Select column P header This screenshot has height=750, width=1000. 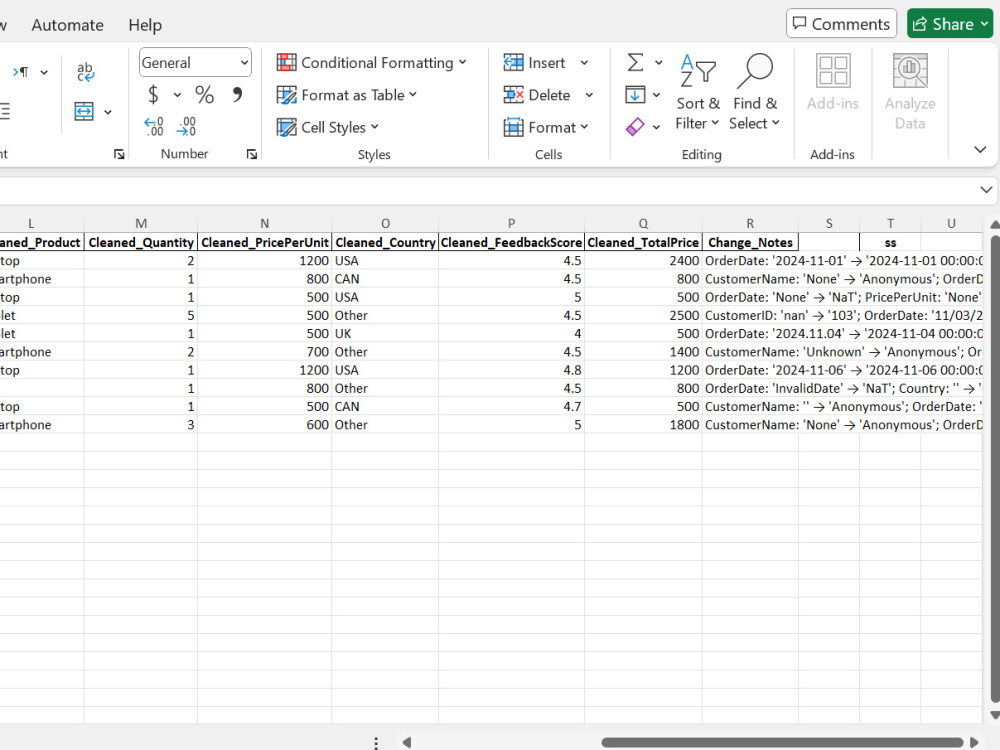click(x=511, y=223)
